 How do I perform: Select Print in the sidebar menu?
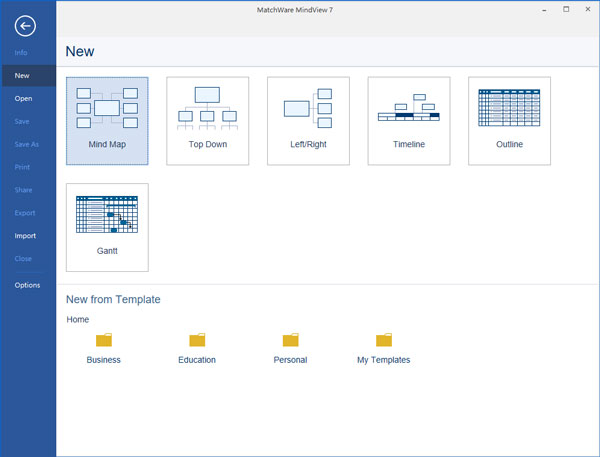tap(22, 167)
